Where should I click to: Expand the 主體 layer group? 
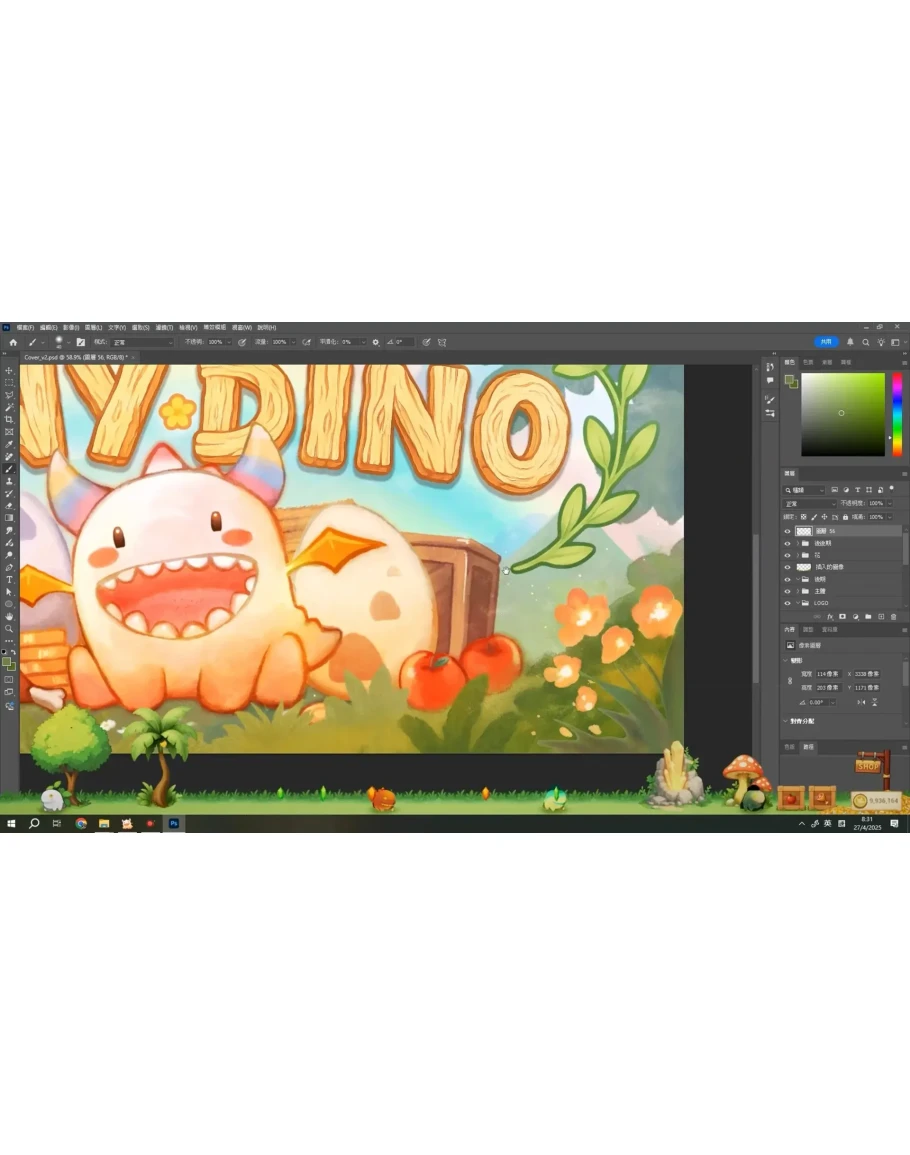pyautogui.click(x=797, y=591)
